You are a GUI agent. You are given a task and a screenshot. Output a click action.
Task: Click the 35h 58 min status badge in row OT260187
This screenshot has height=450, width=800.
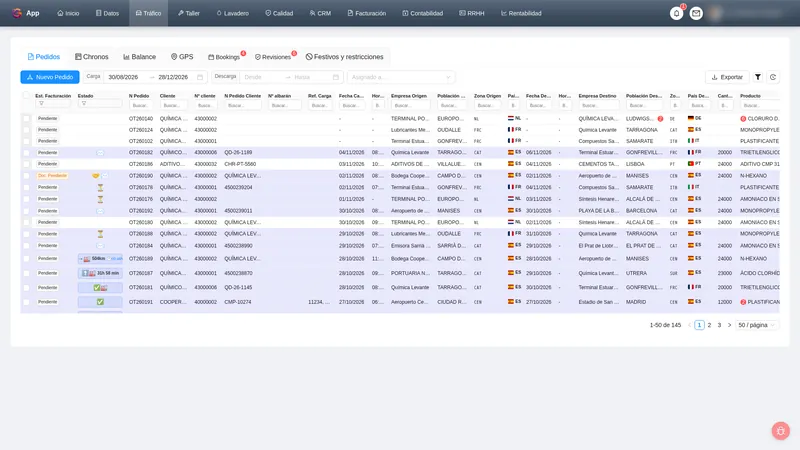[101, 273]
